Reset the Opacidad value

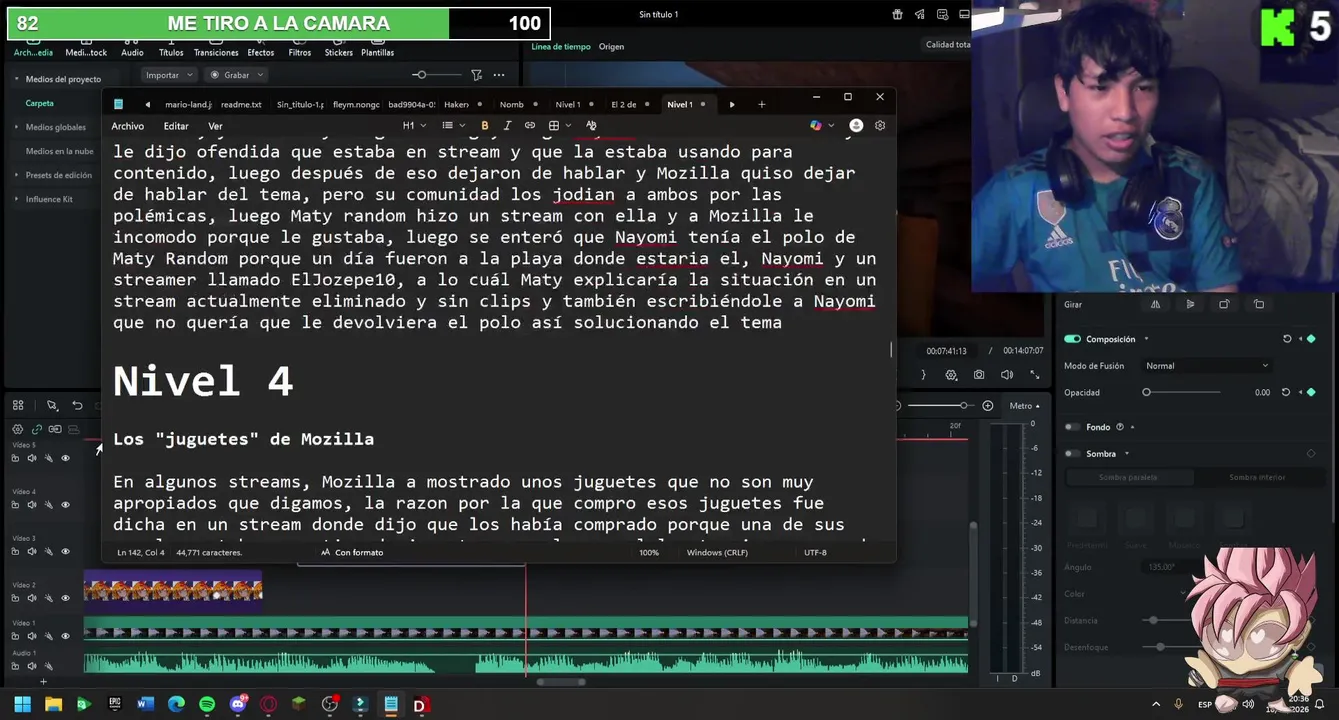(x=1287, y=392)
